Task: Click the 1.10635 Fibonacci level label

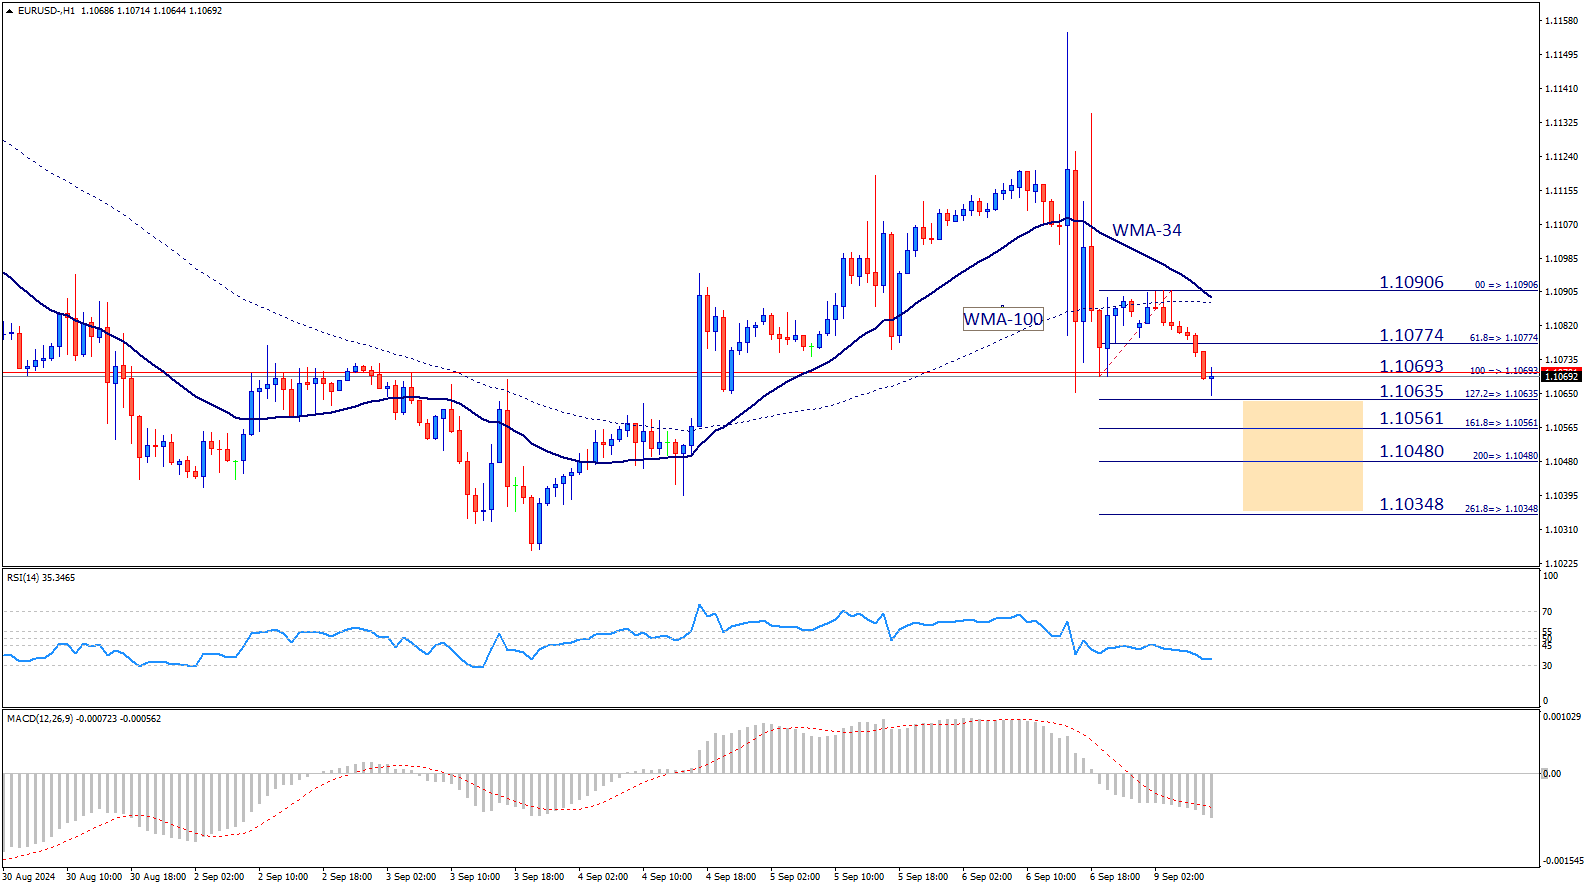Action: point(1411,391)
